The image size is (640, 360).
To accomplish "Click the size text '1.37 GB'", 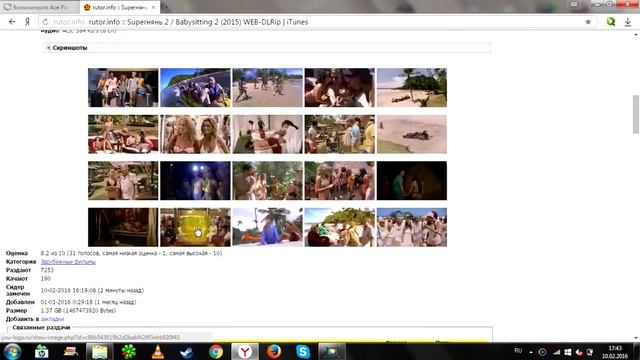I will tap(51, 311).
